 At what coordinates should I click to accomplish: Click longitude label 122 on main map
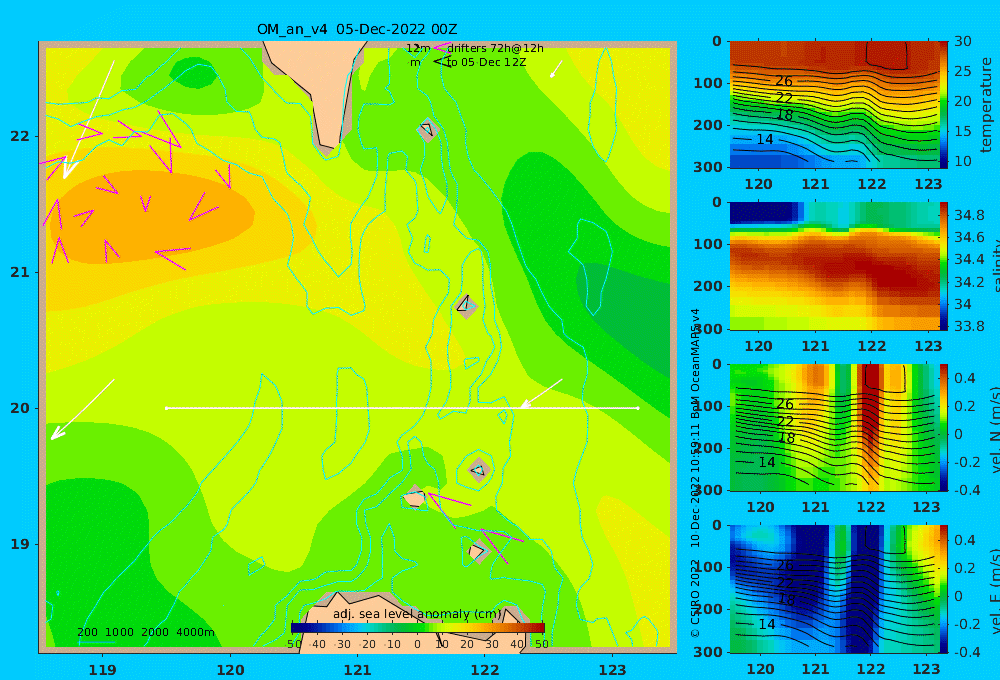pos(485,670)
